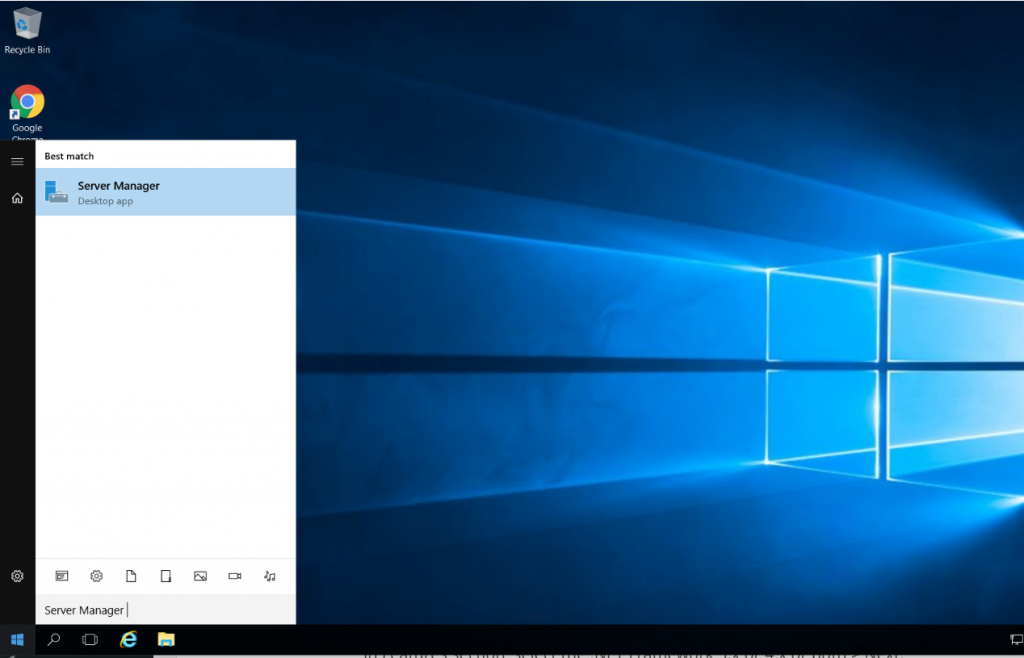Filter search results by documents
The height and width of the screenshot is (658, 1024).
131,576
